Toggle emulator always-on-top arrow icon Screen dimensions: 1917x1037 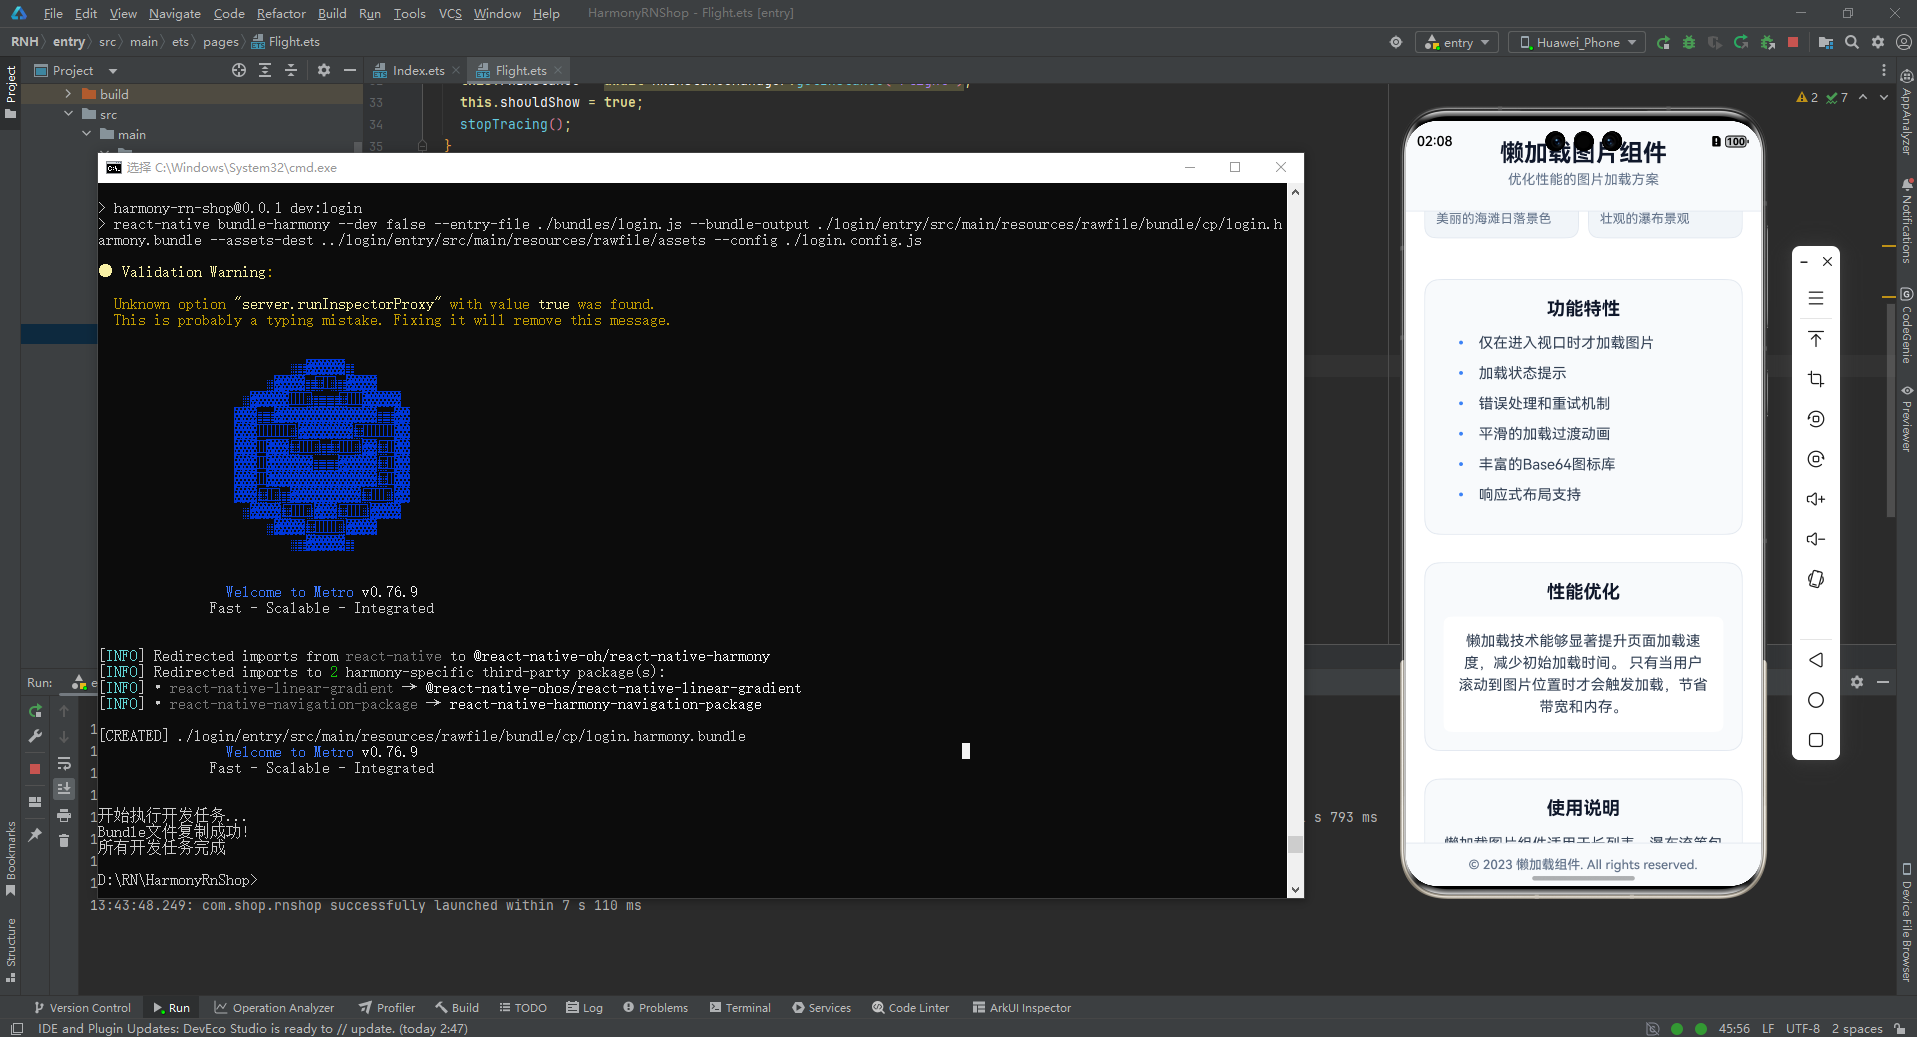tap(1816, 339)
